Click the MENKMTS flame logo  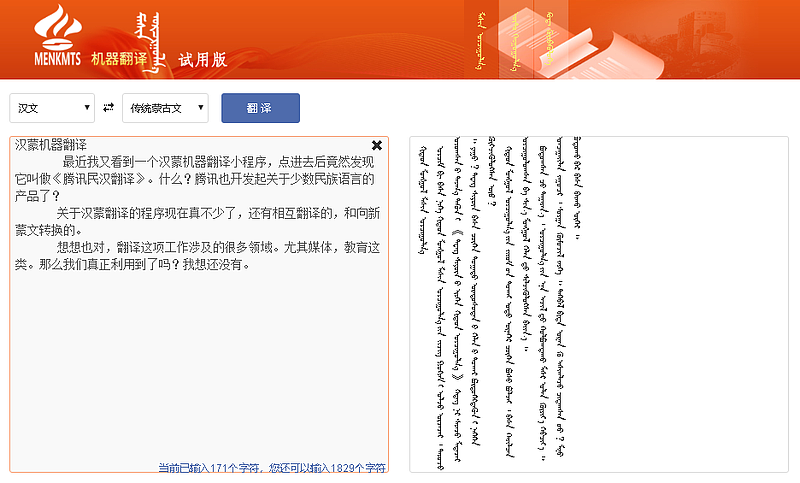point(58,35)
